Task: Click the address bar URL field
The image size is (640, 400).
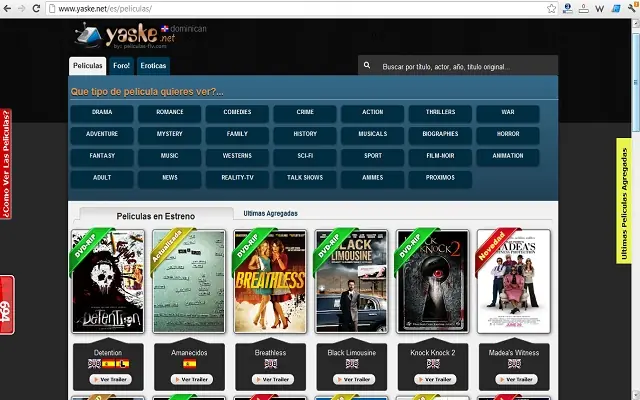Action: (301, 9)
